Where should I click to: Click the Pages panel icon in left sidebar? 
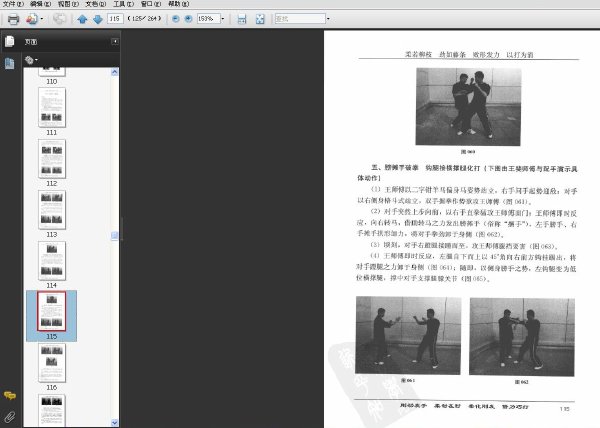(x=10, y=41)
